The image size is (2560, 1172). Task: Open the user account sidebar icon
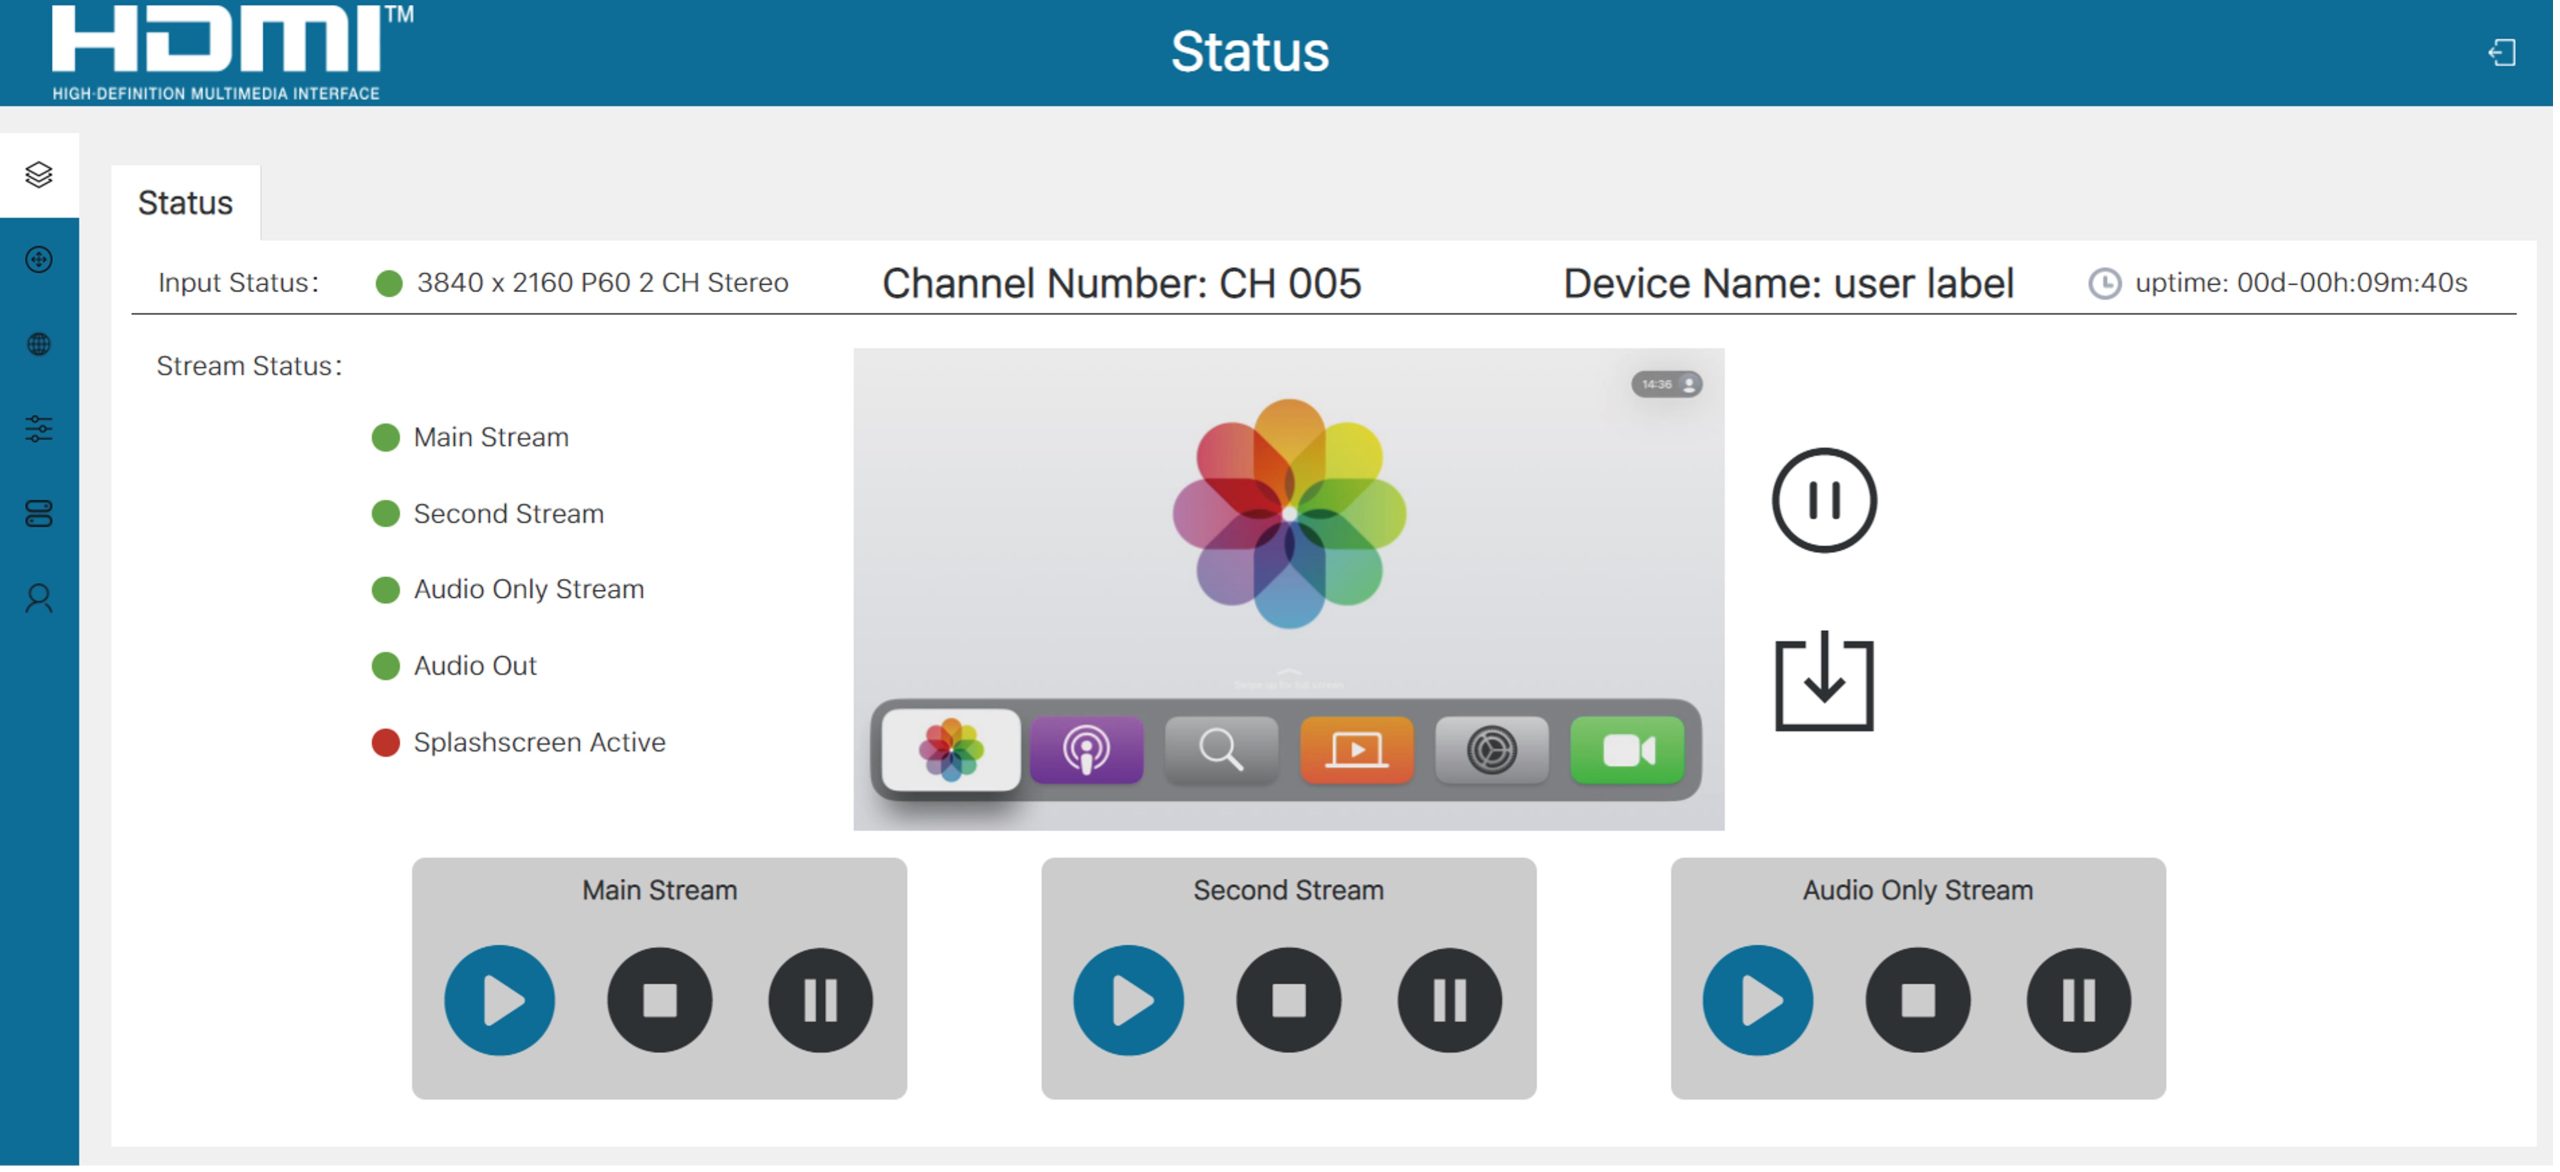tap(39, 600)
